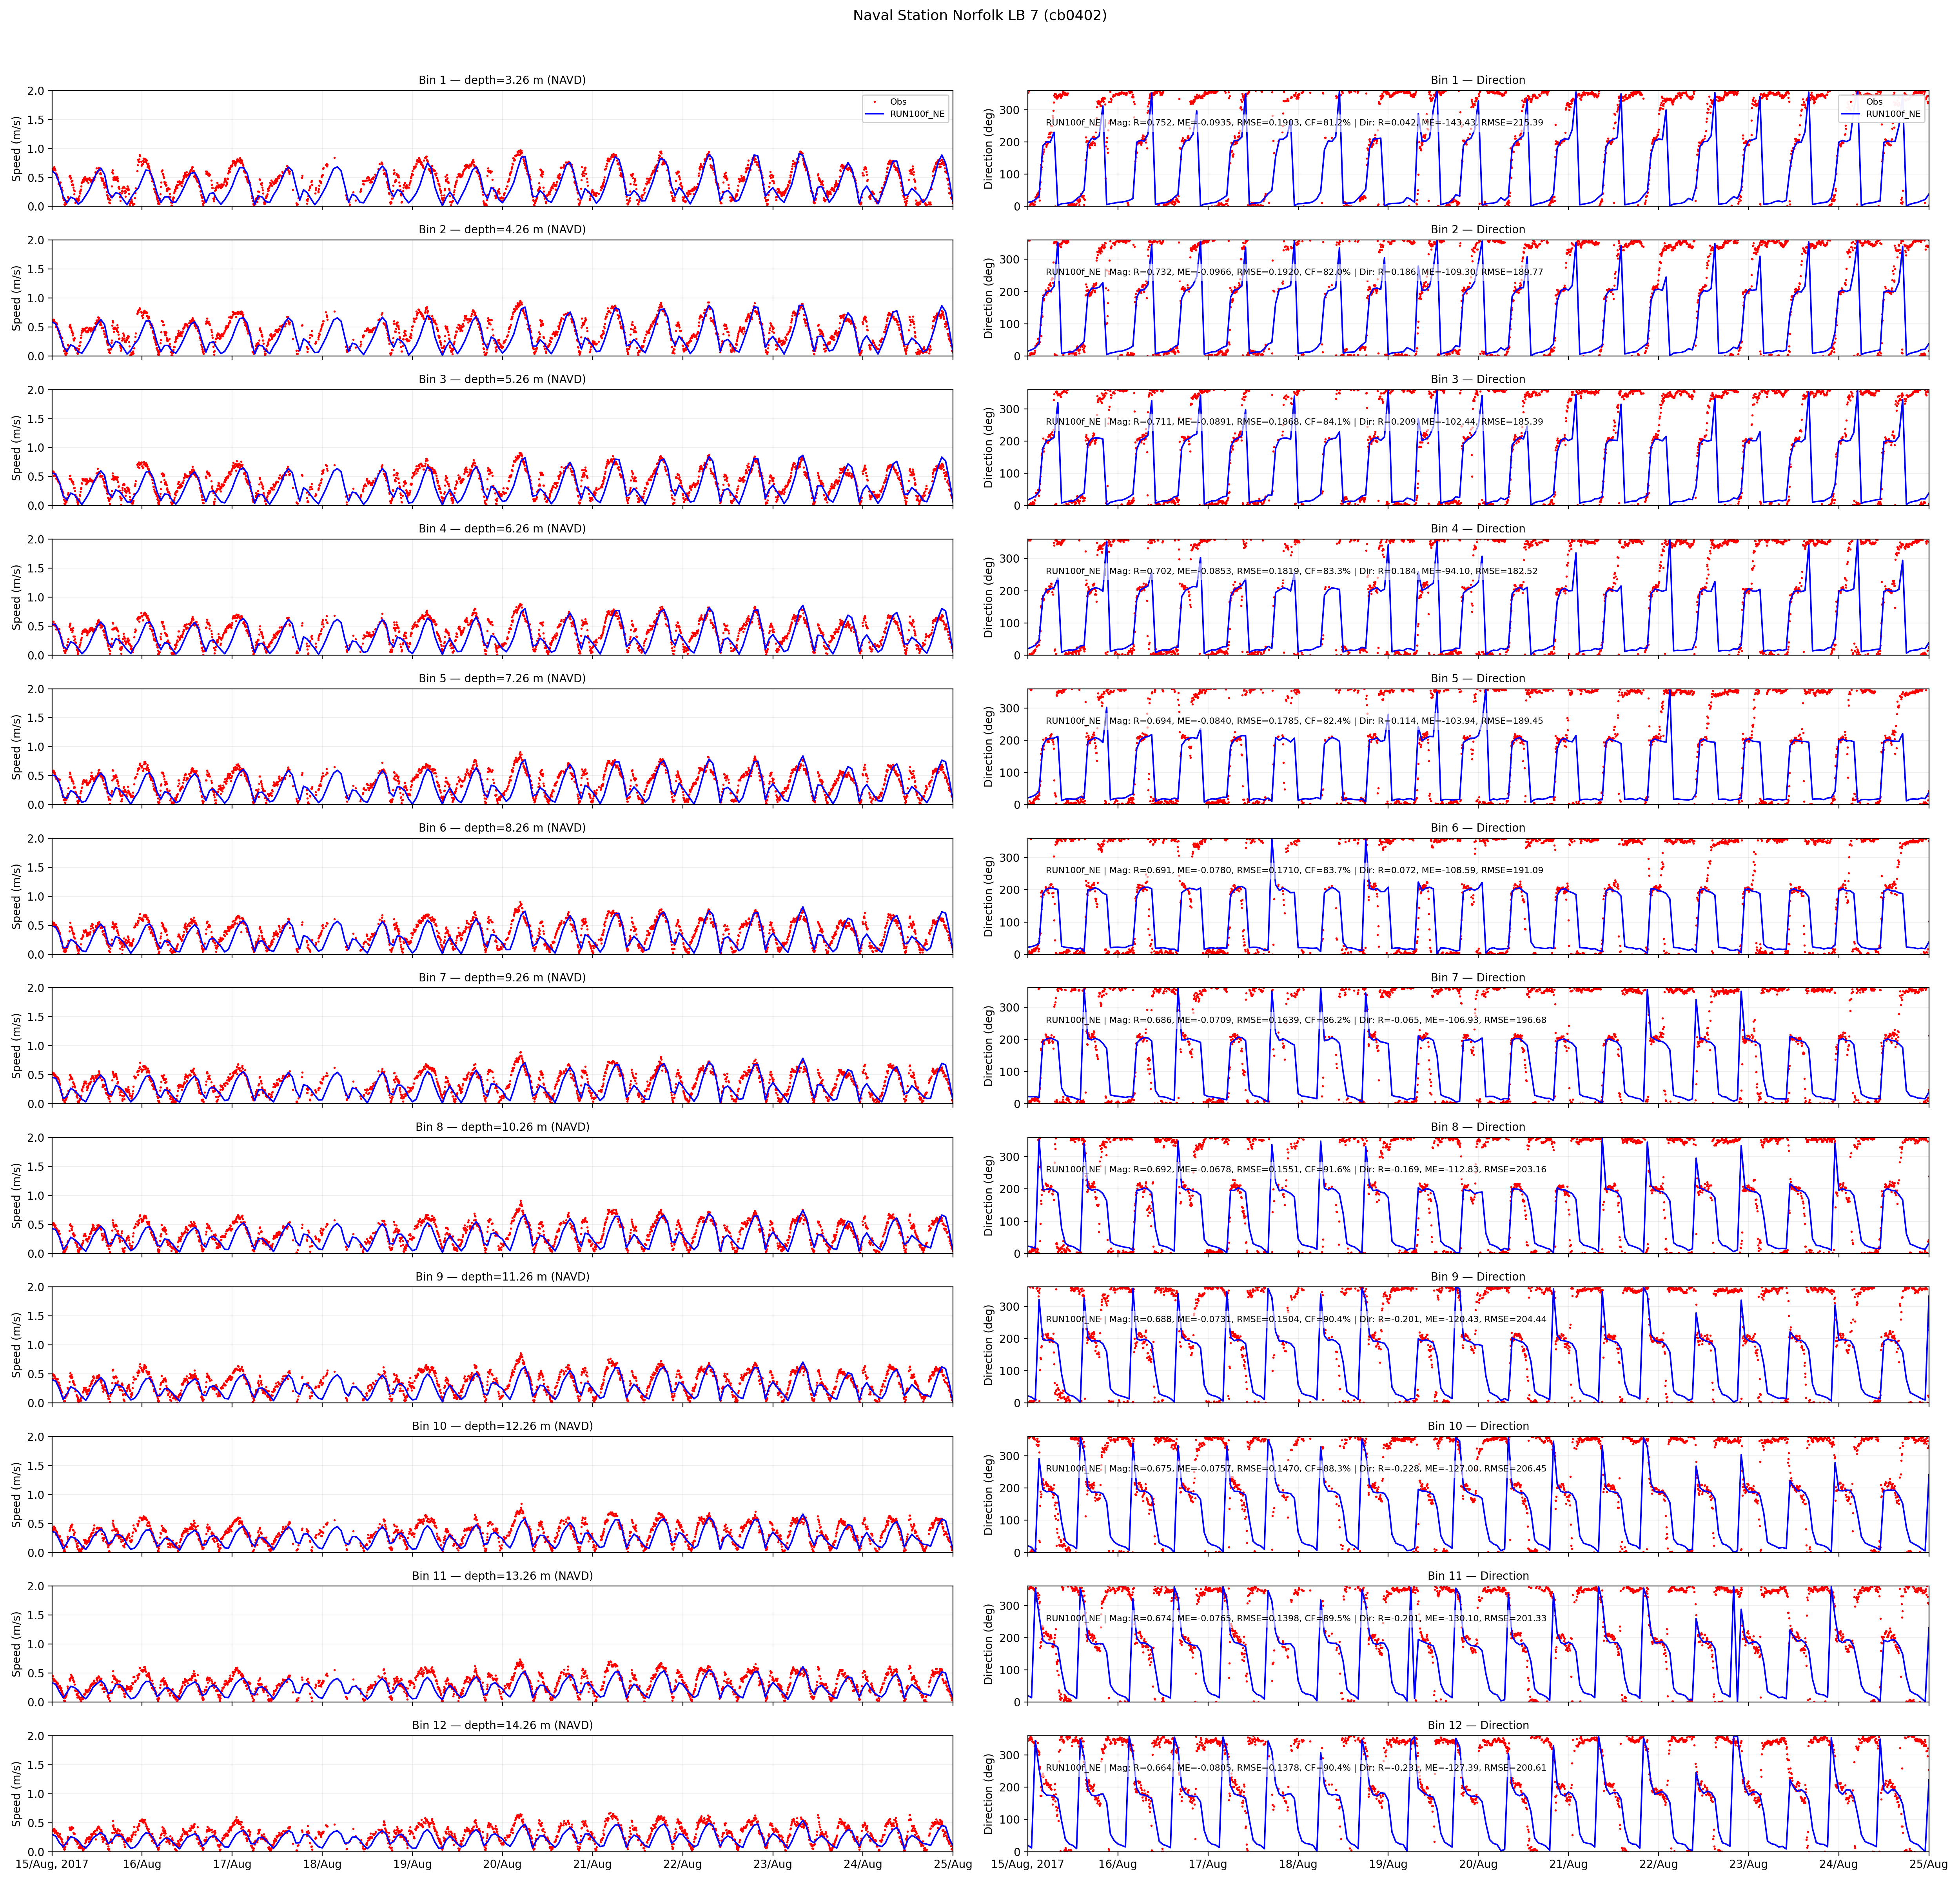The height and width of the screenshot is (1882, 1960).
Task: Click the Bin 1 Direction statistics line with R=0.752
Action: [x=1294, y=123]
